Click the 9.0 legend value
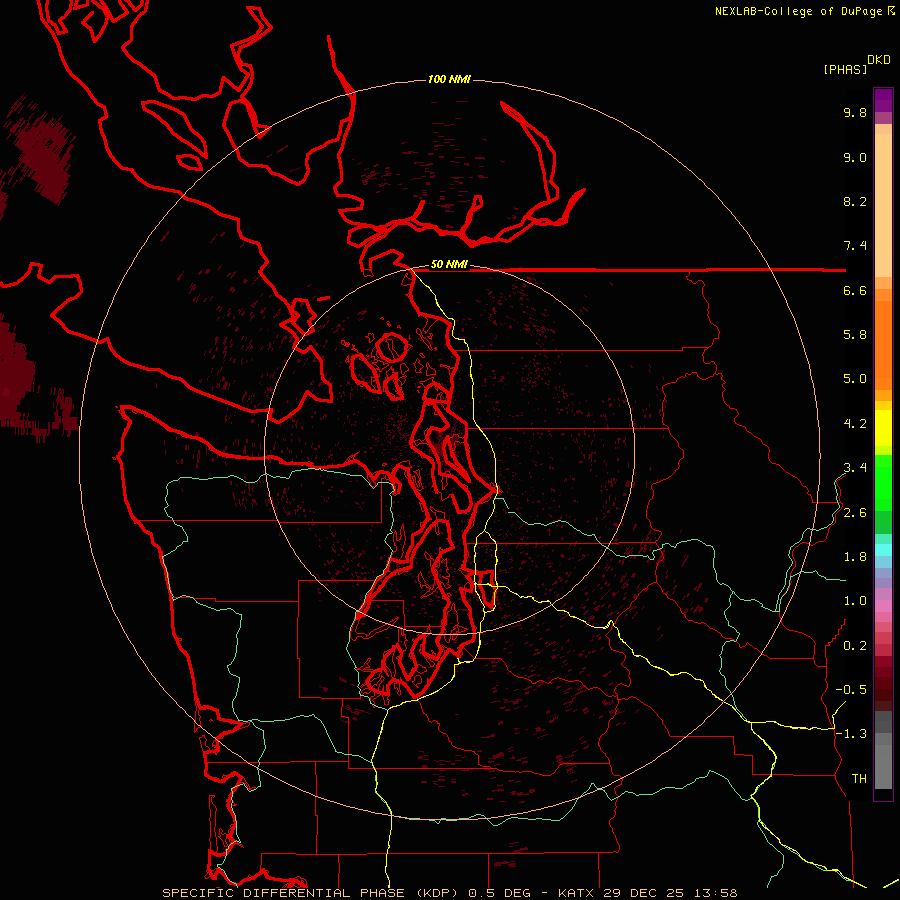 click(855, 157)
